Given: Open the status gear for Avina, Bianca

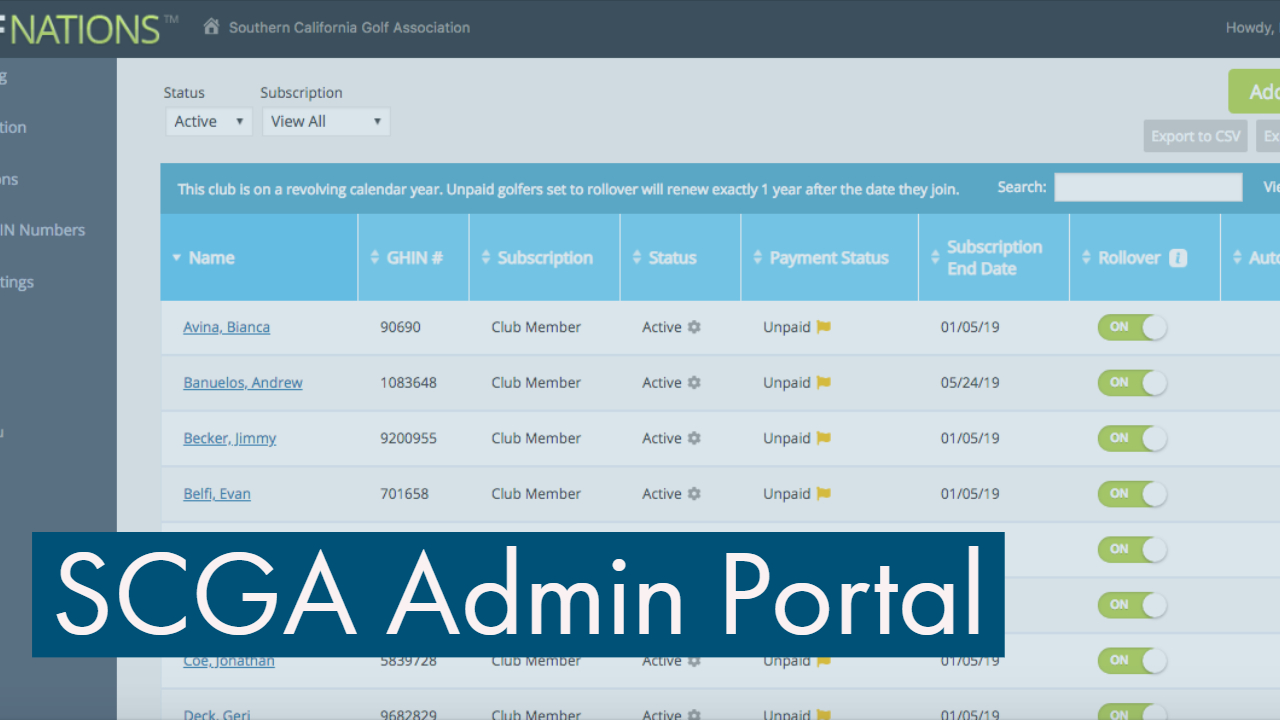Looking at the screenshot, I should tap(694, 327).
